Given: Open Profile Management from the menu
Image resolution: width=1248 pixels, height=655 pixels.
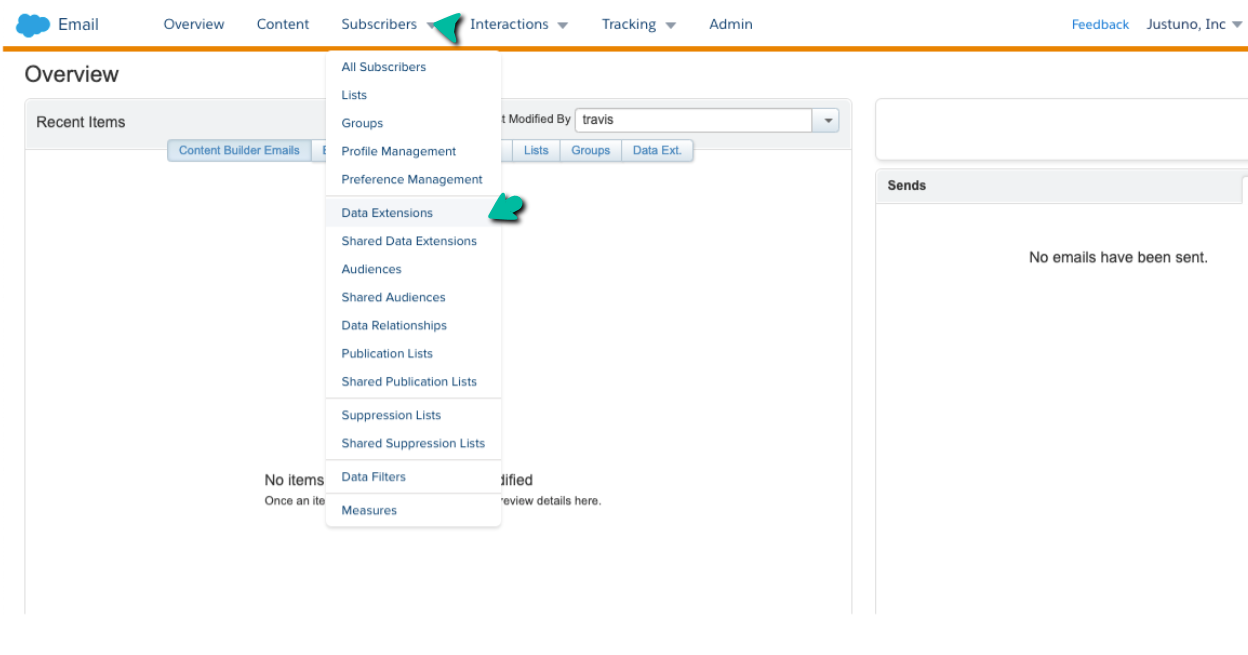Looking at the screenshot, I should (399, 151).
